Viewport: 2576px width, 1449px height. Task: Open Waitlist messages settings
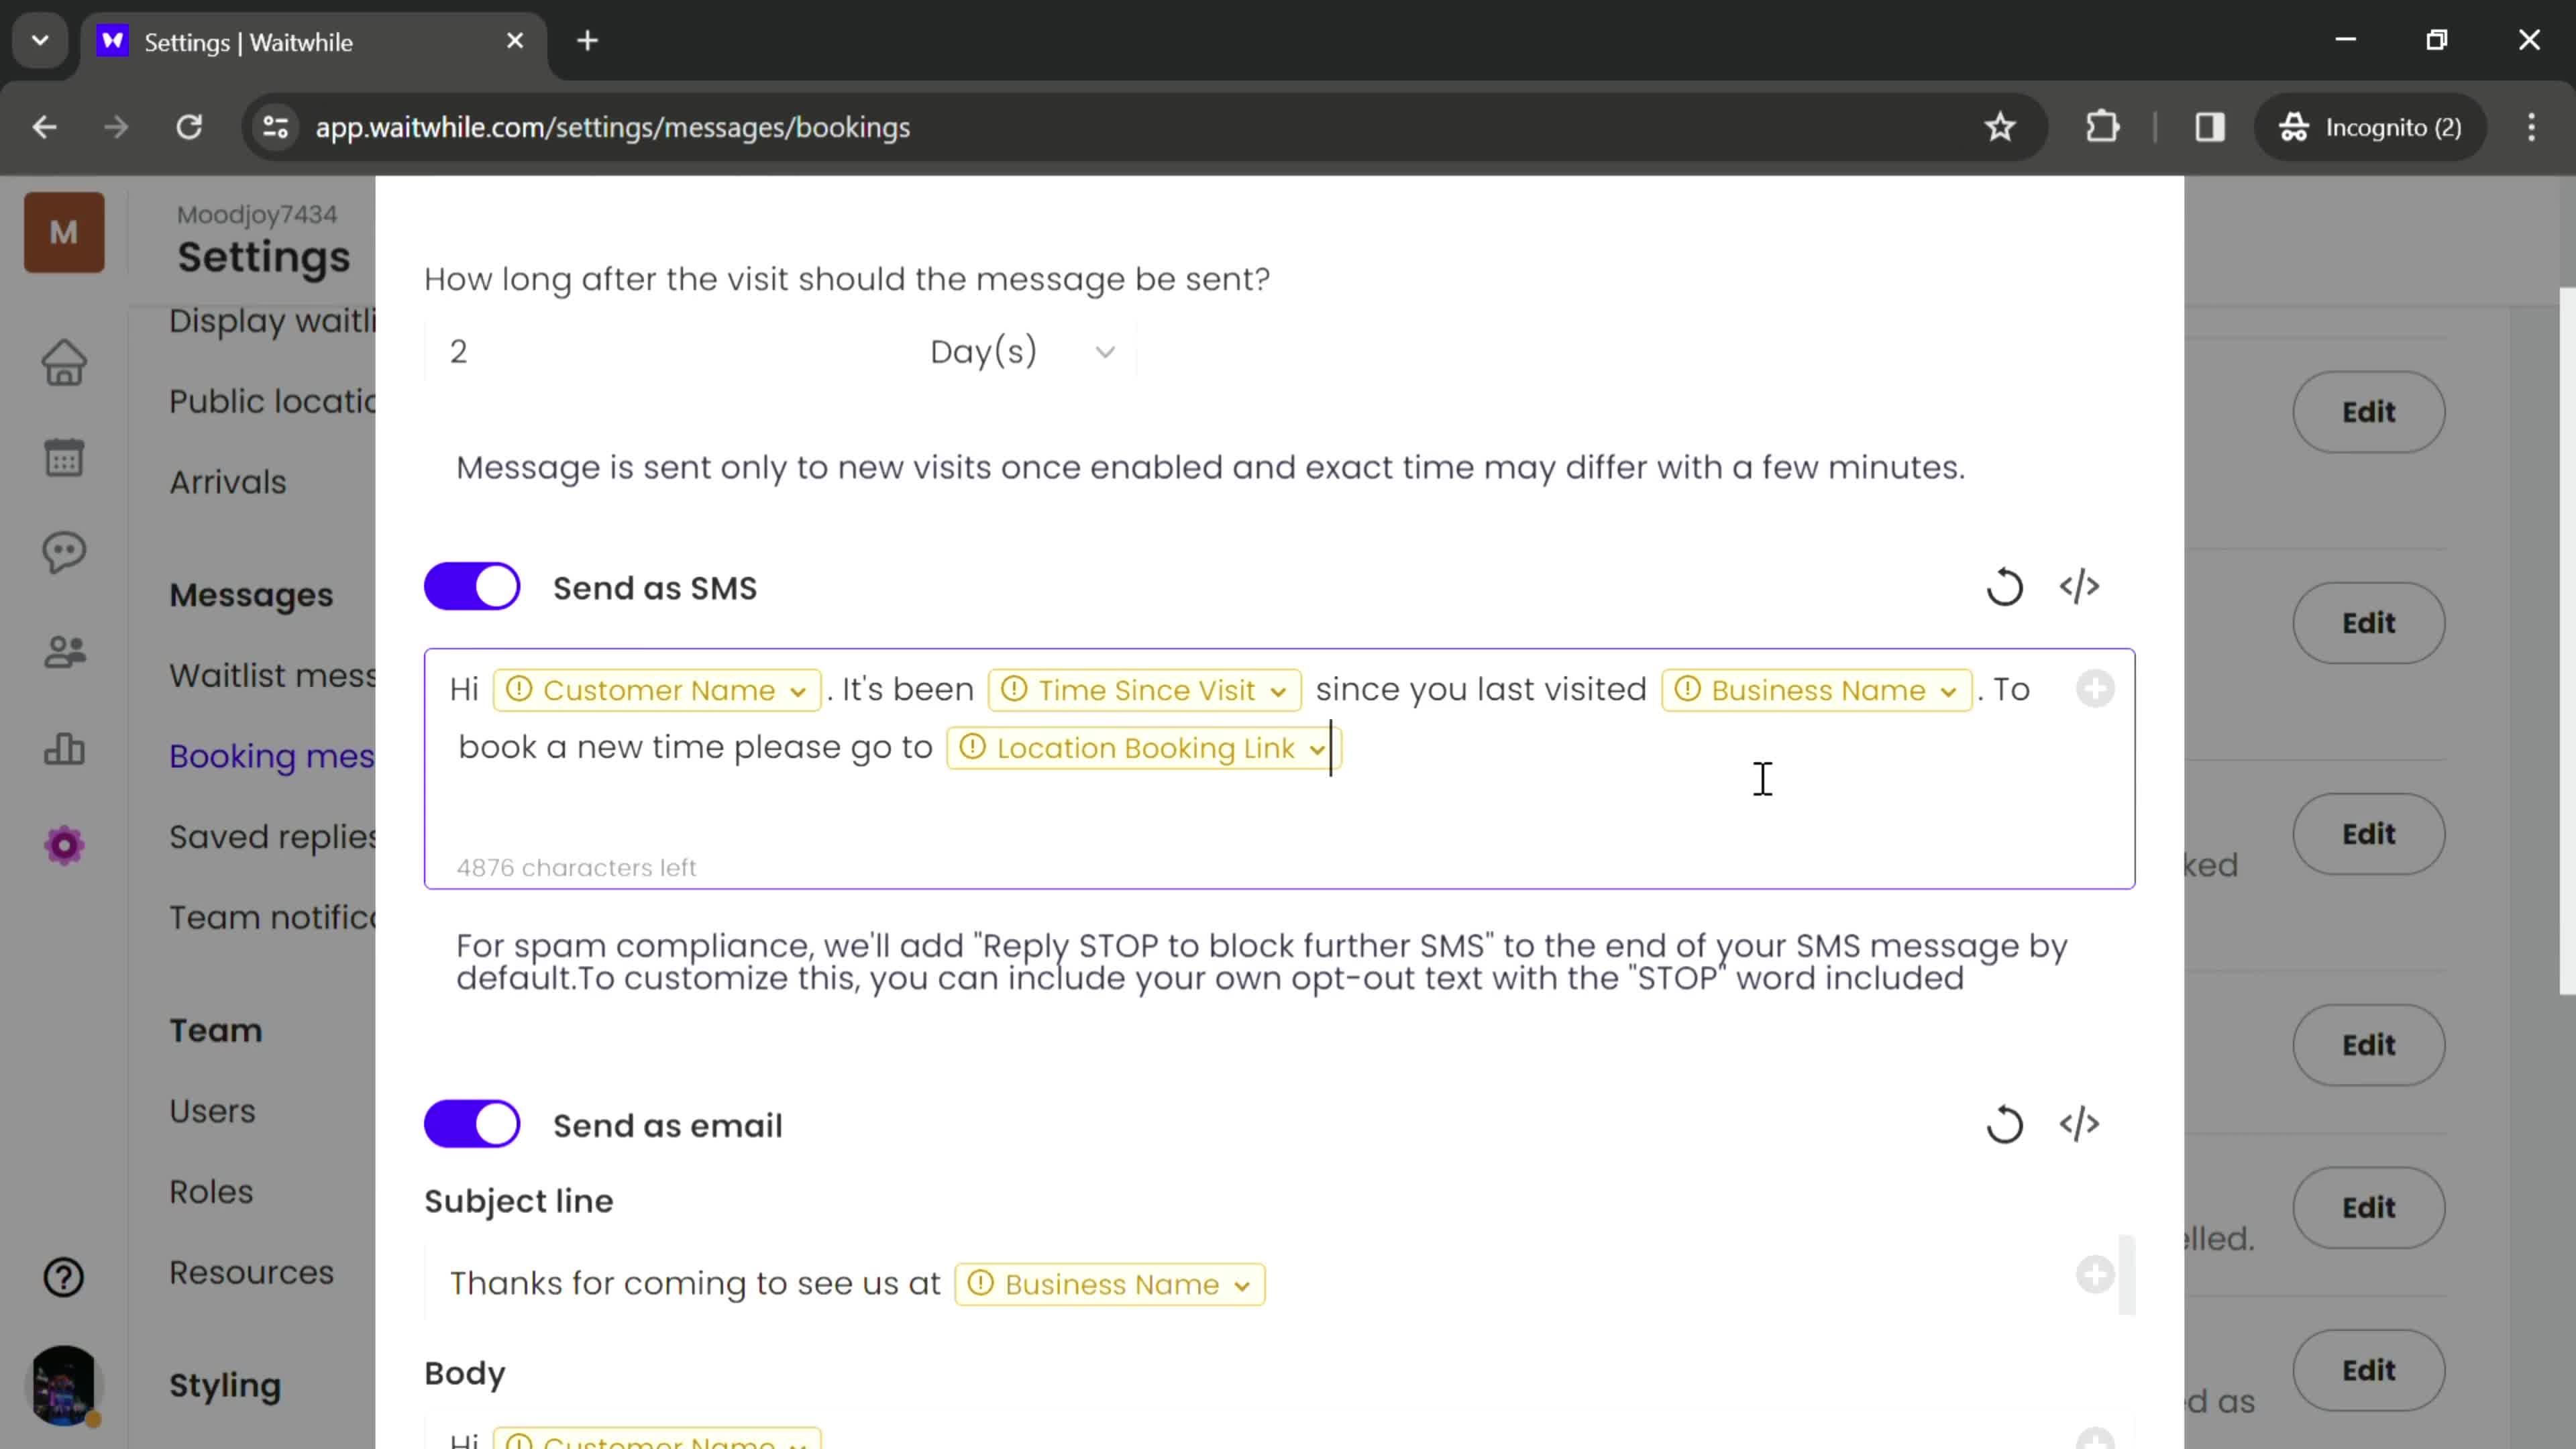tap(272, 675)
